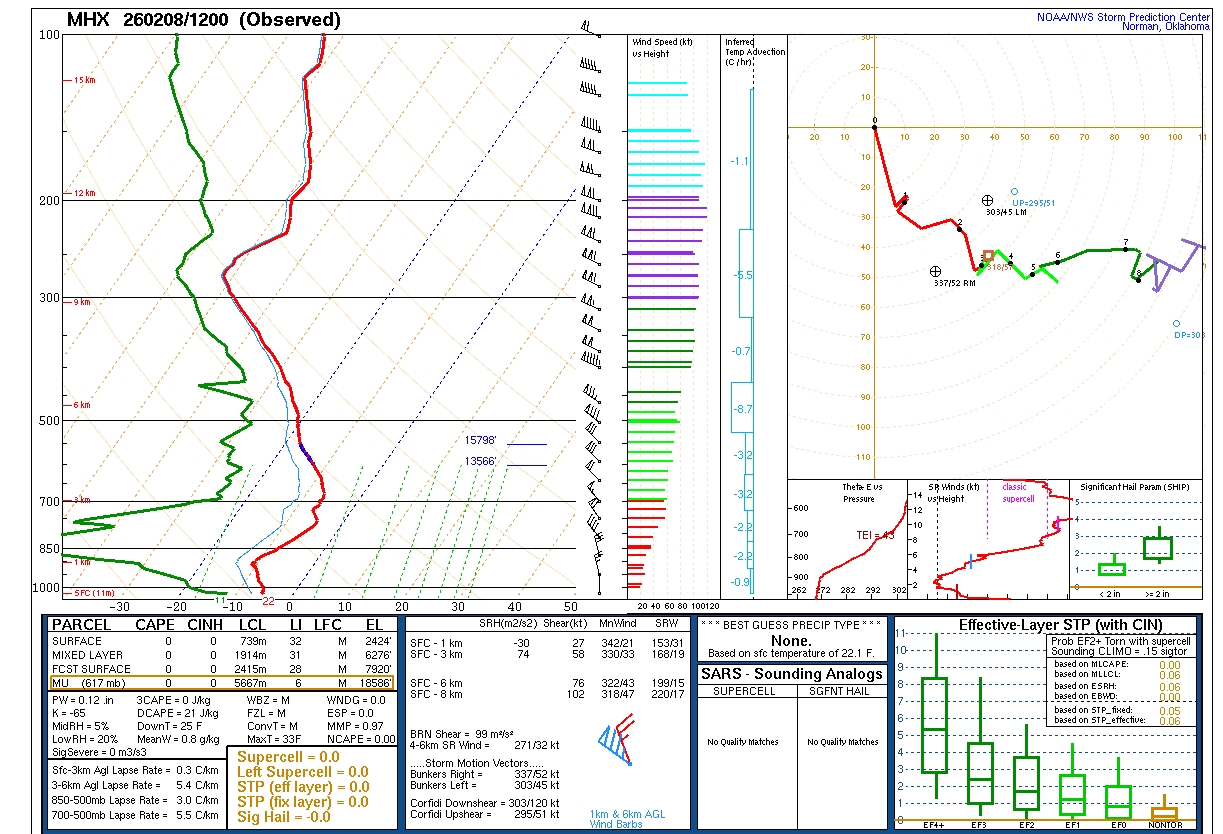Select the highlighted MU (617 mb) parcel row

(x=223, y=683)
